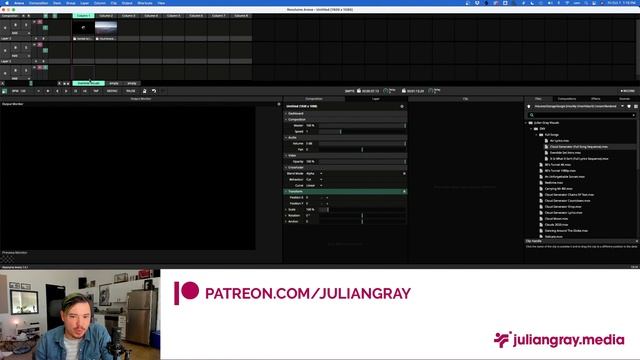Close the Clip Handle help box
Screen dimensions: 640x360
pyautogui.click(x=636, y=241)
